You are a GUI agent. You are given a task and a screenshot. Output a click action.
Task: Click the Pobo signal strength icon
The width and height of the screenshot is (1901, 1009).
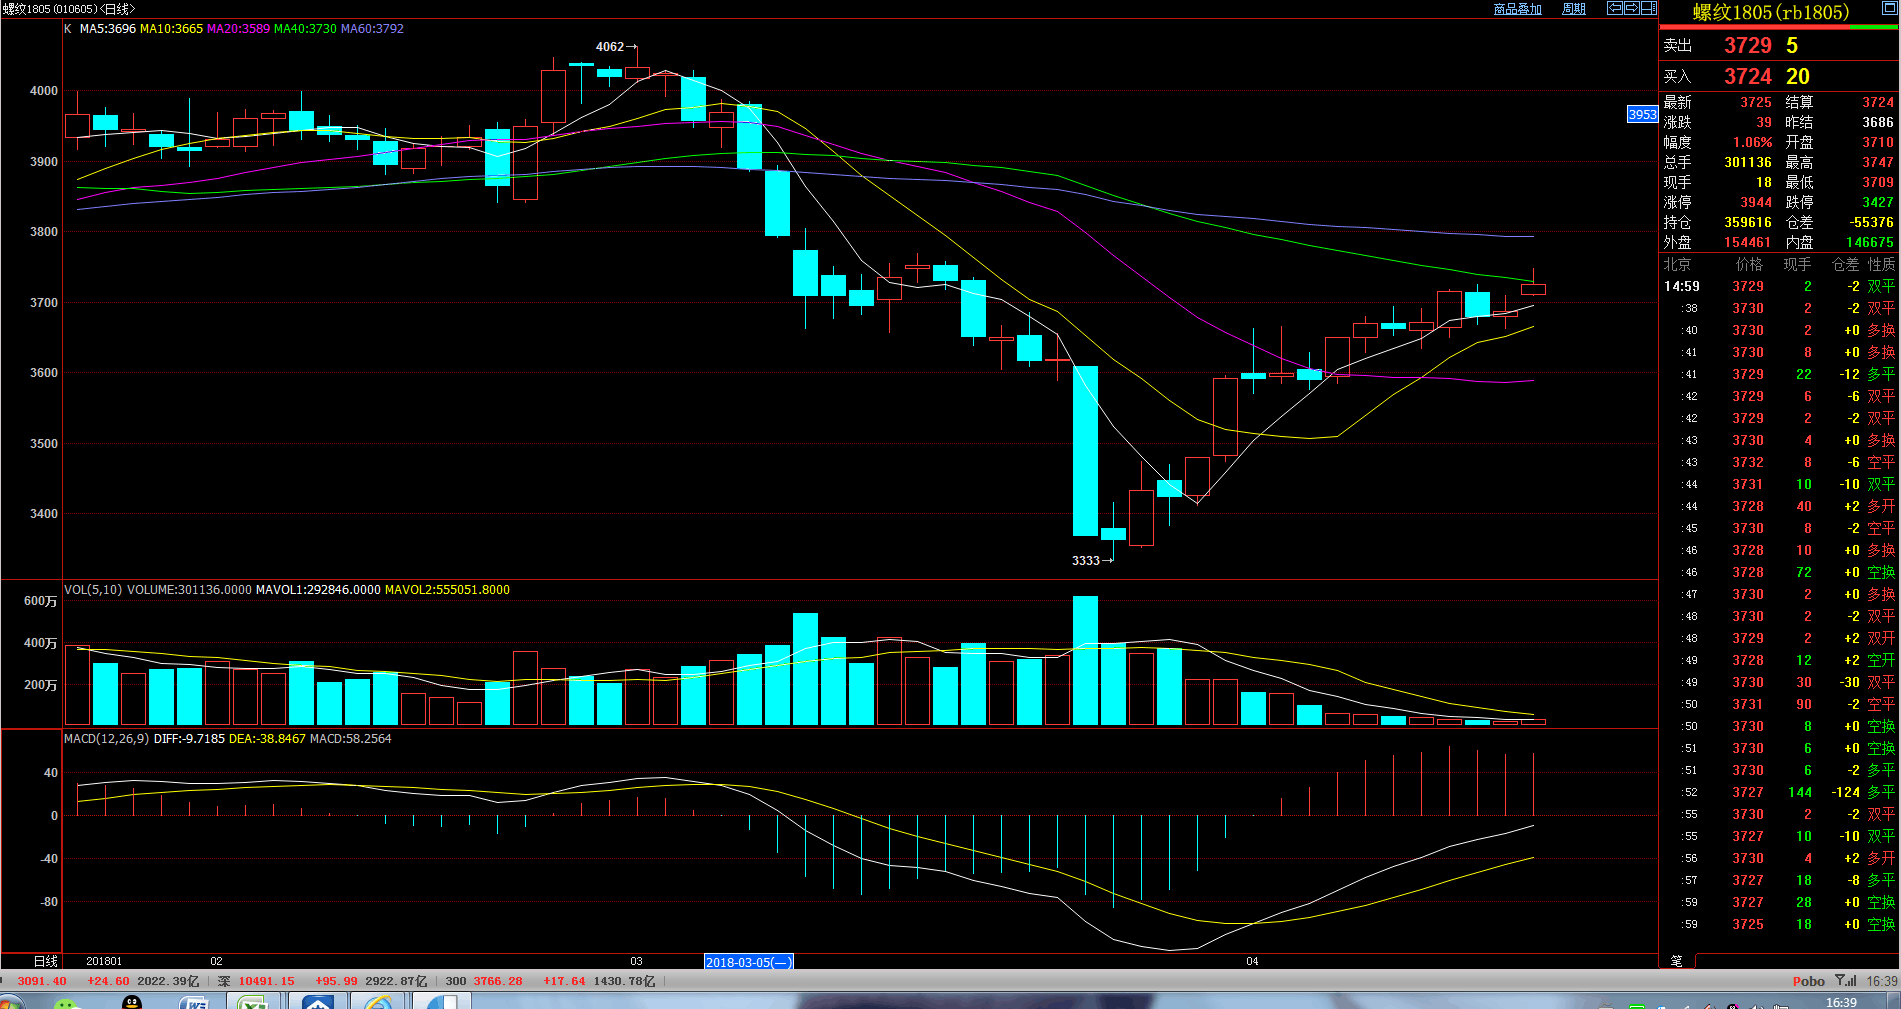pos(1845,980)
